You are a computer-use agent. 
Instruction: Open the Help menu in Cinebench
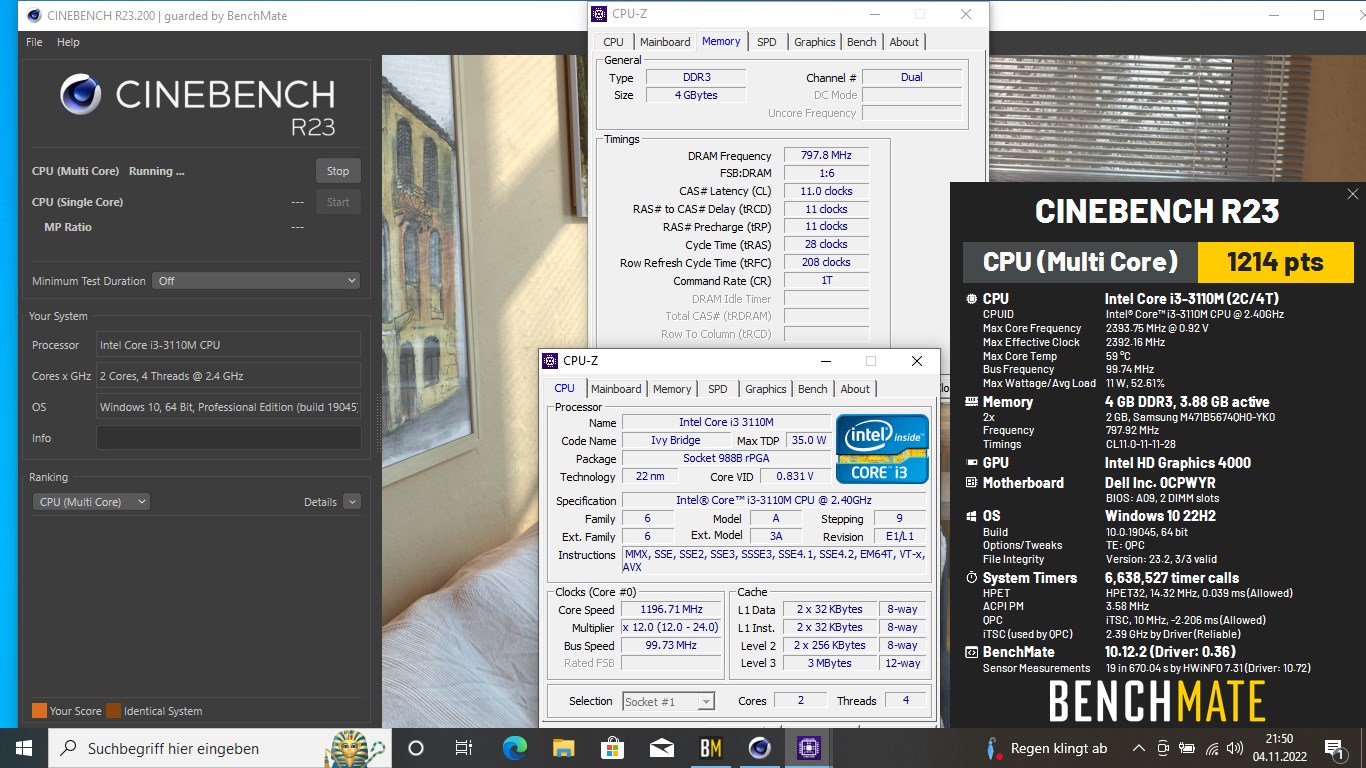68,42
